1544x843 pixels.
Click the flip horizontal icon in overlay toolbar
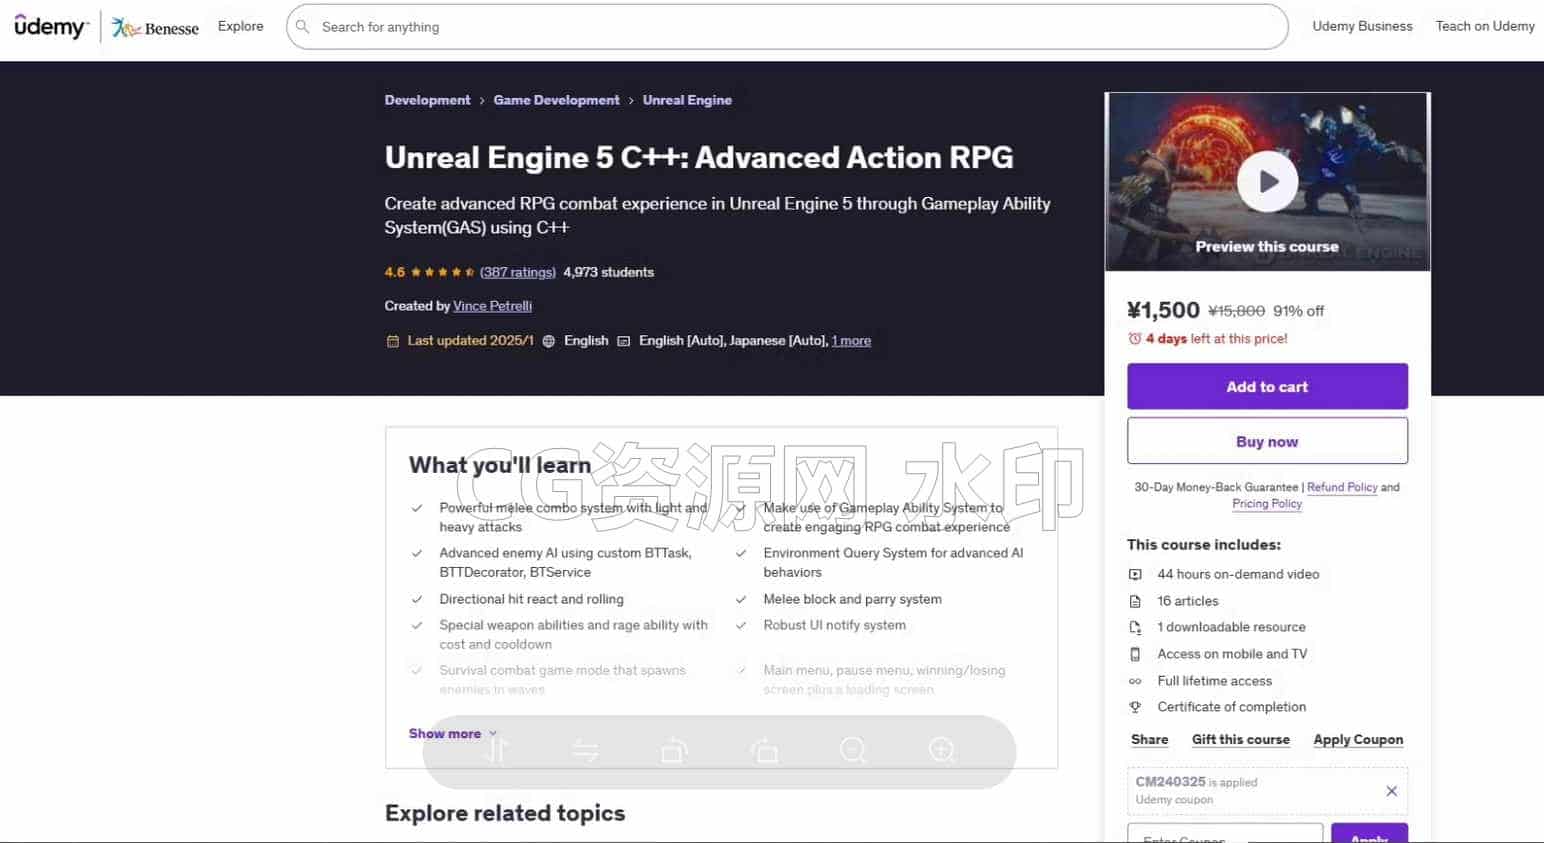click(x=585, y=750)
